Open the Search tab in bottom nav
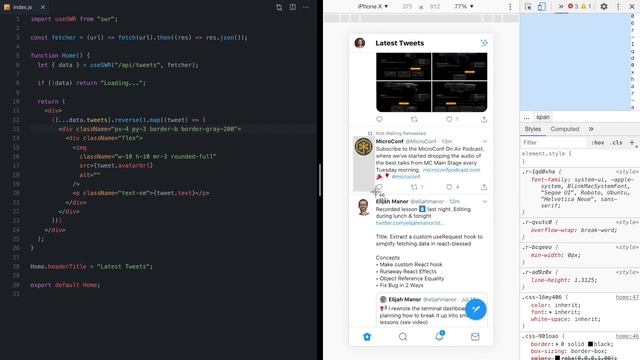The width and height of the screenshot is (640, 360). coord(403,337)
